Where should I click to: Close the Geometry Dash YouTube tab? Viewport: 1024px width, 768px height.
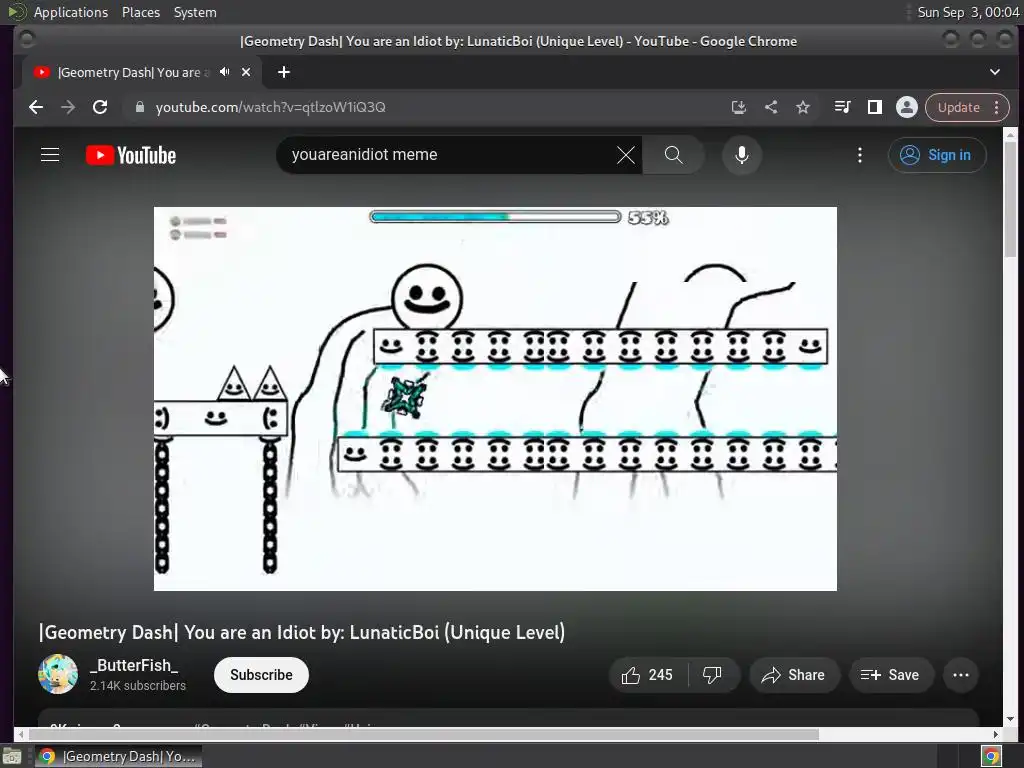coord(246,72)
